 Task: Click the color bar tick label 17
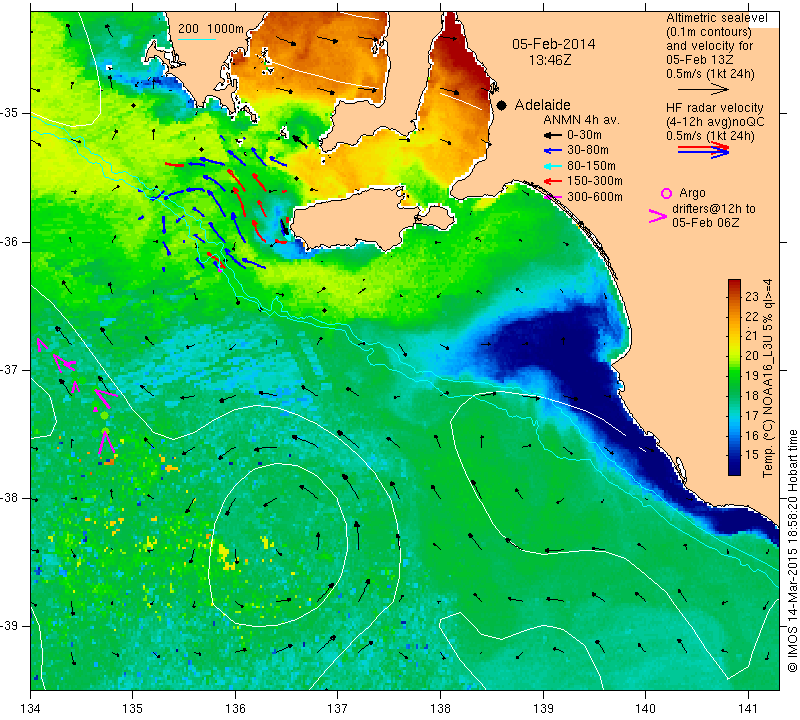[752, 415]
